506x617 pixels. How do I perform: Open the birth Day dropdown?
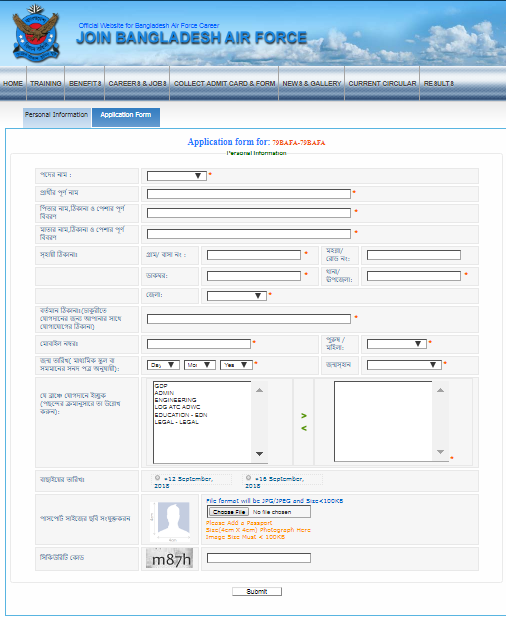pyautogui.click(x=163, y=365)
